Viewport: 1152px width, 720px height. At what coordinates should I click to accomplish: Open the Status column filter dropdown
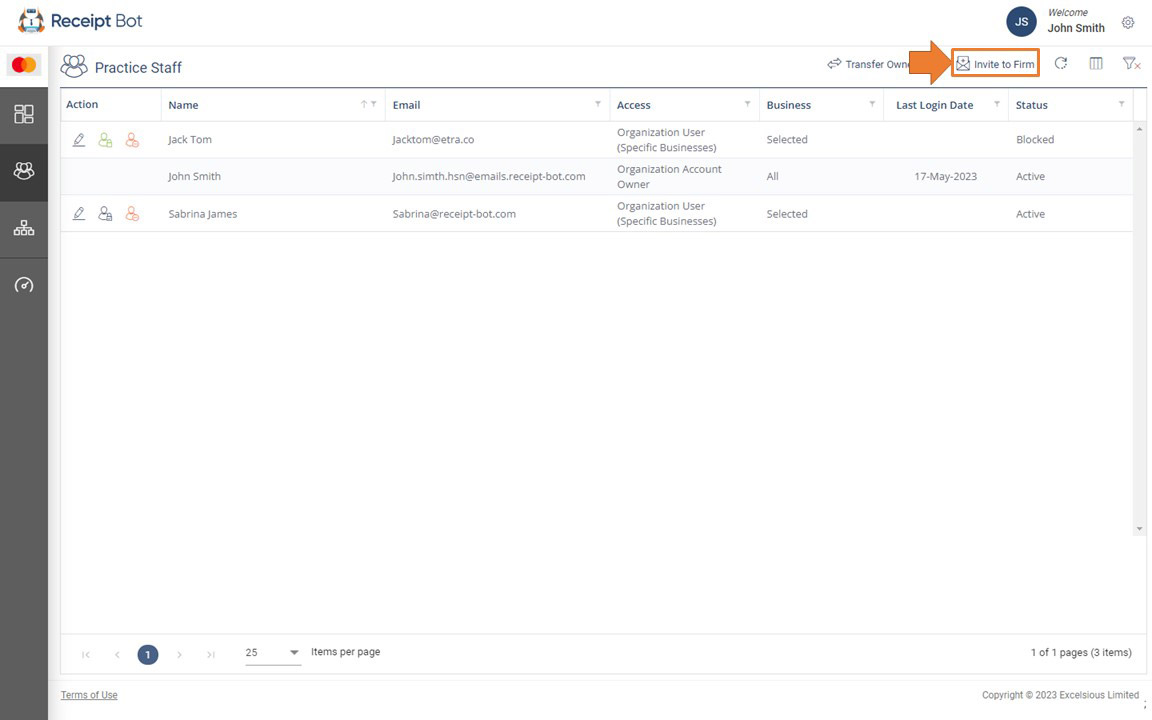[1121, 104]
